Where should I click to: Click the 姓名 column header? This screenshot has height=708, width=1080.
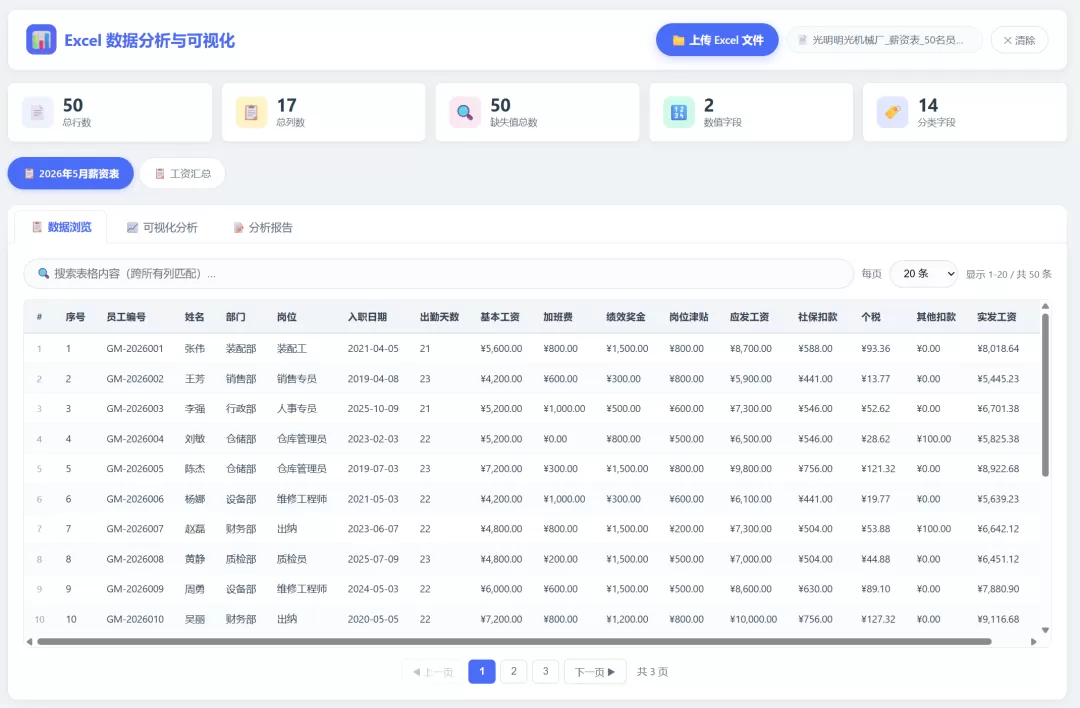point(194,317)
